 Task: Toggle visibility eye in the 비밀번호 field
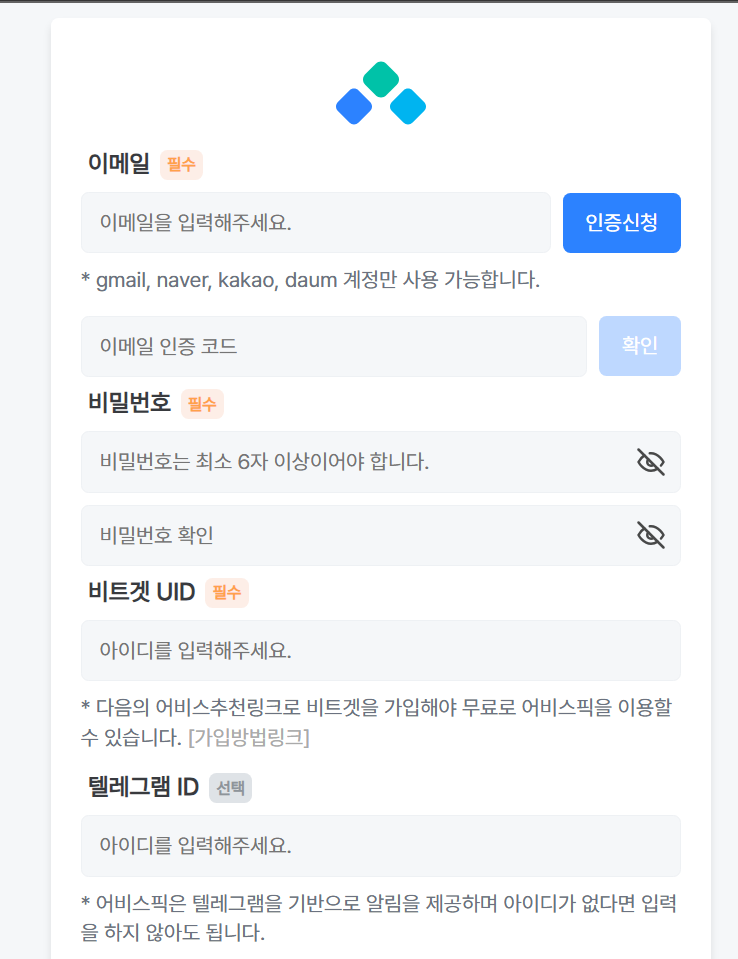tap(651, 462)
